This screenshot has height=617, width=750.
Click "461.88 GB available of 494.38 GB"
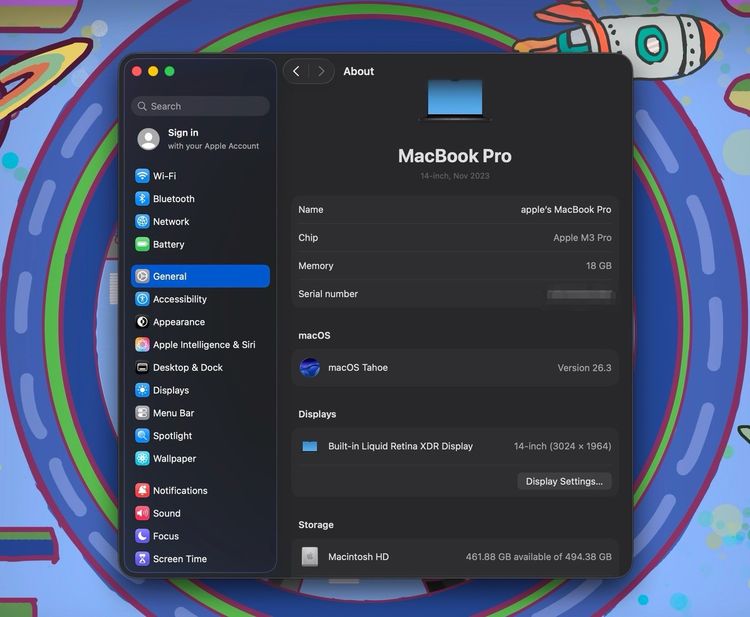[x=539, y=557]
